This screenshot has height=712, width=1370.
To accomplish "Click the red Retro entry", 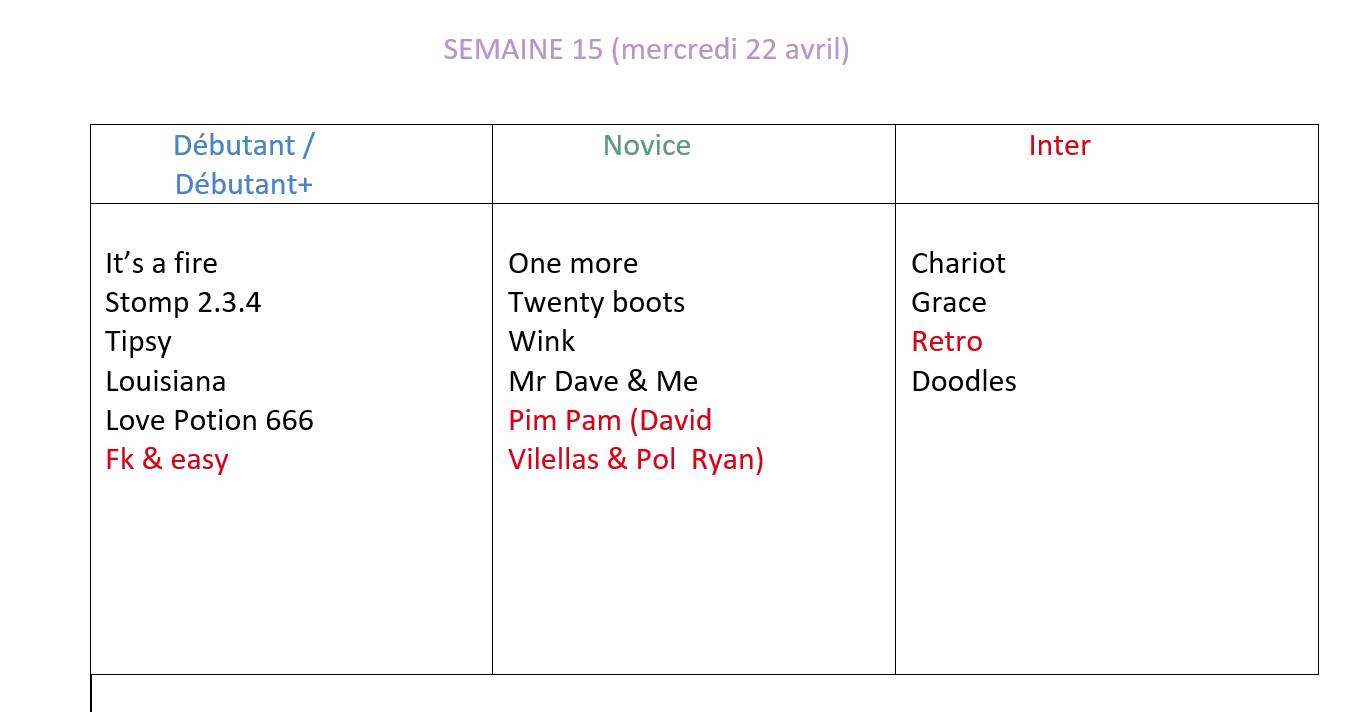I will [x=946, y=342].
